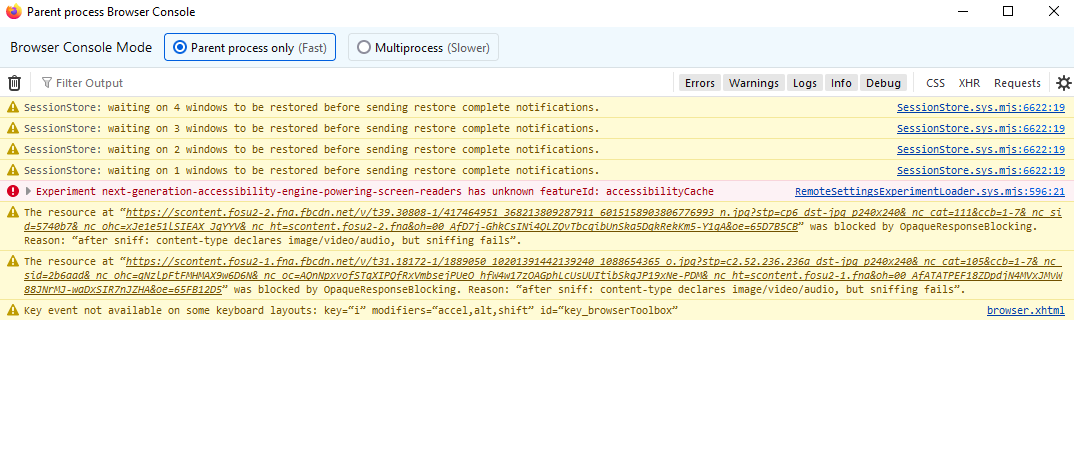Click warning icon on '3 windows' message
1074x456 pixels.
coord(12,128)
